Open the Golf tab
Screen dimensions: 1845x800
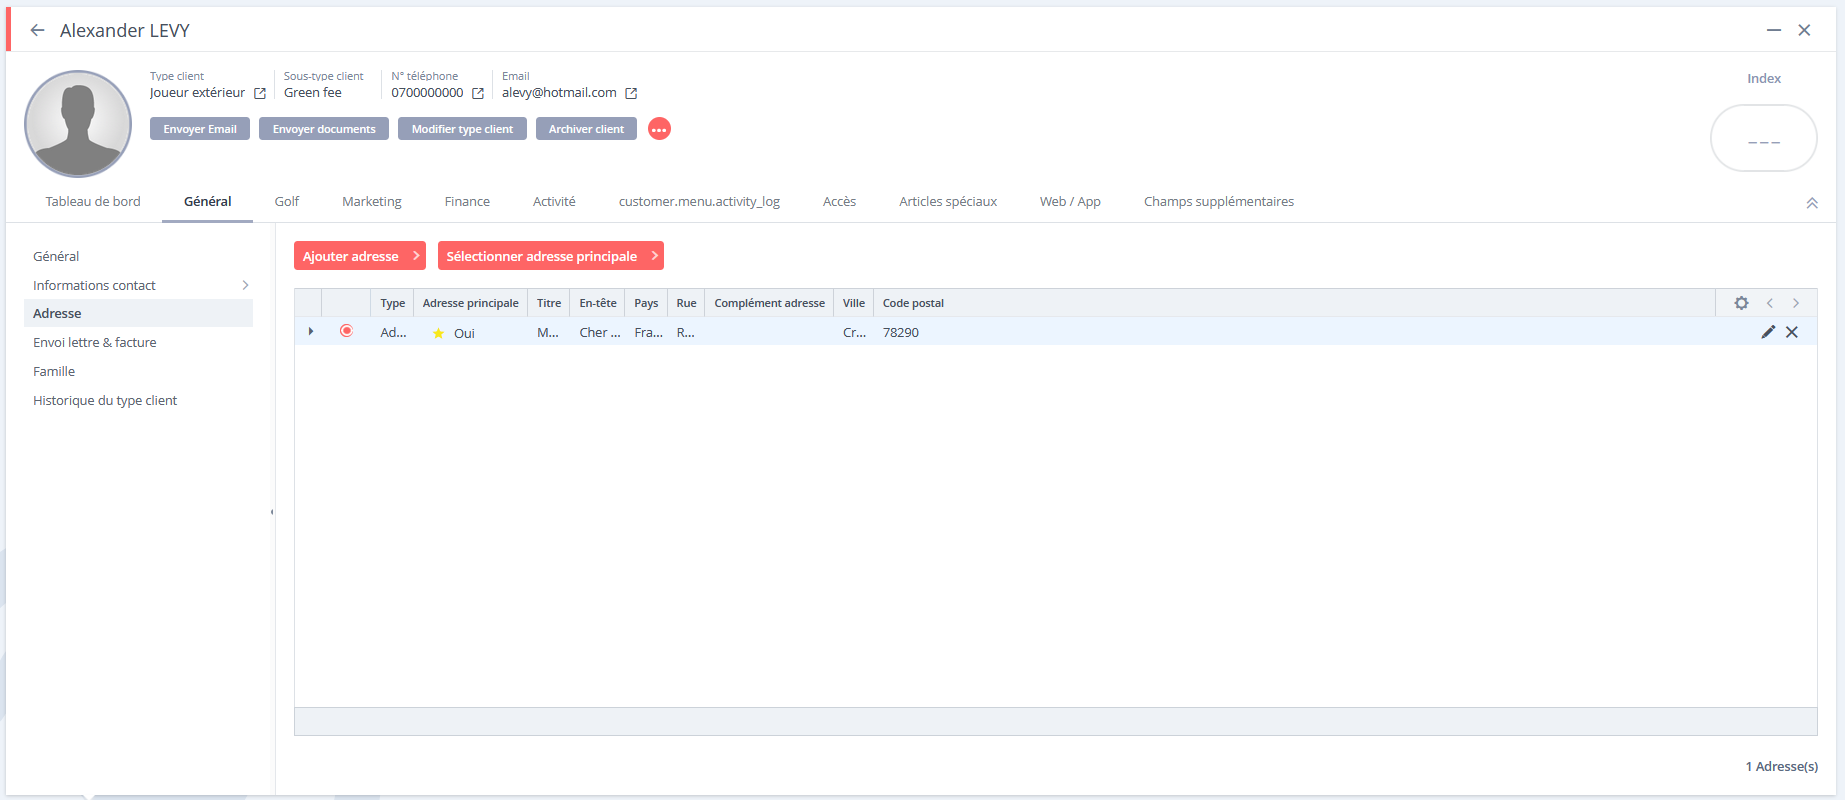[x=287, y=201]
